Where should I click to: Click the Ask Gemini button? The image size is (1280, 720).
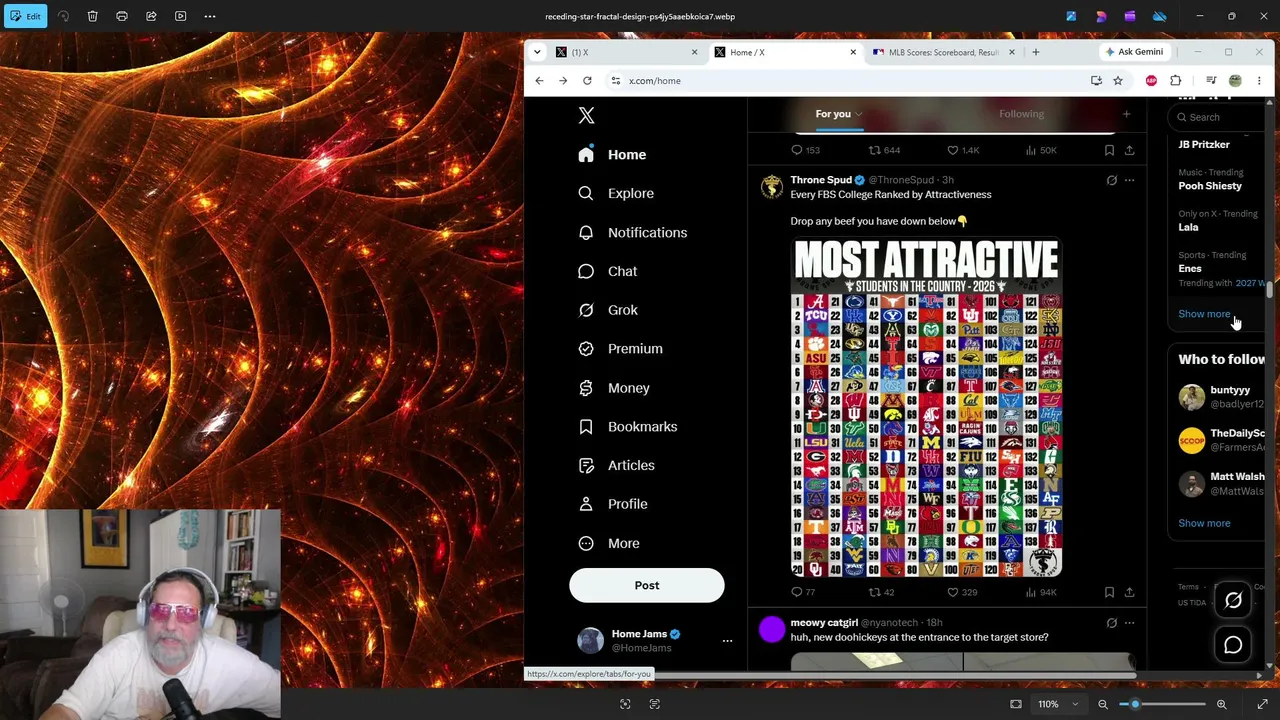pos(1134,52)
